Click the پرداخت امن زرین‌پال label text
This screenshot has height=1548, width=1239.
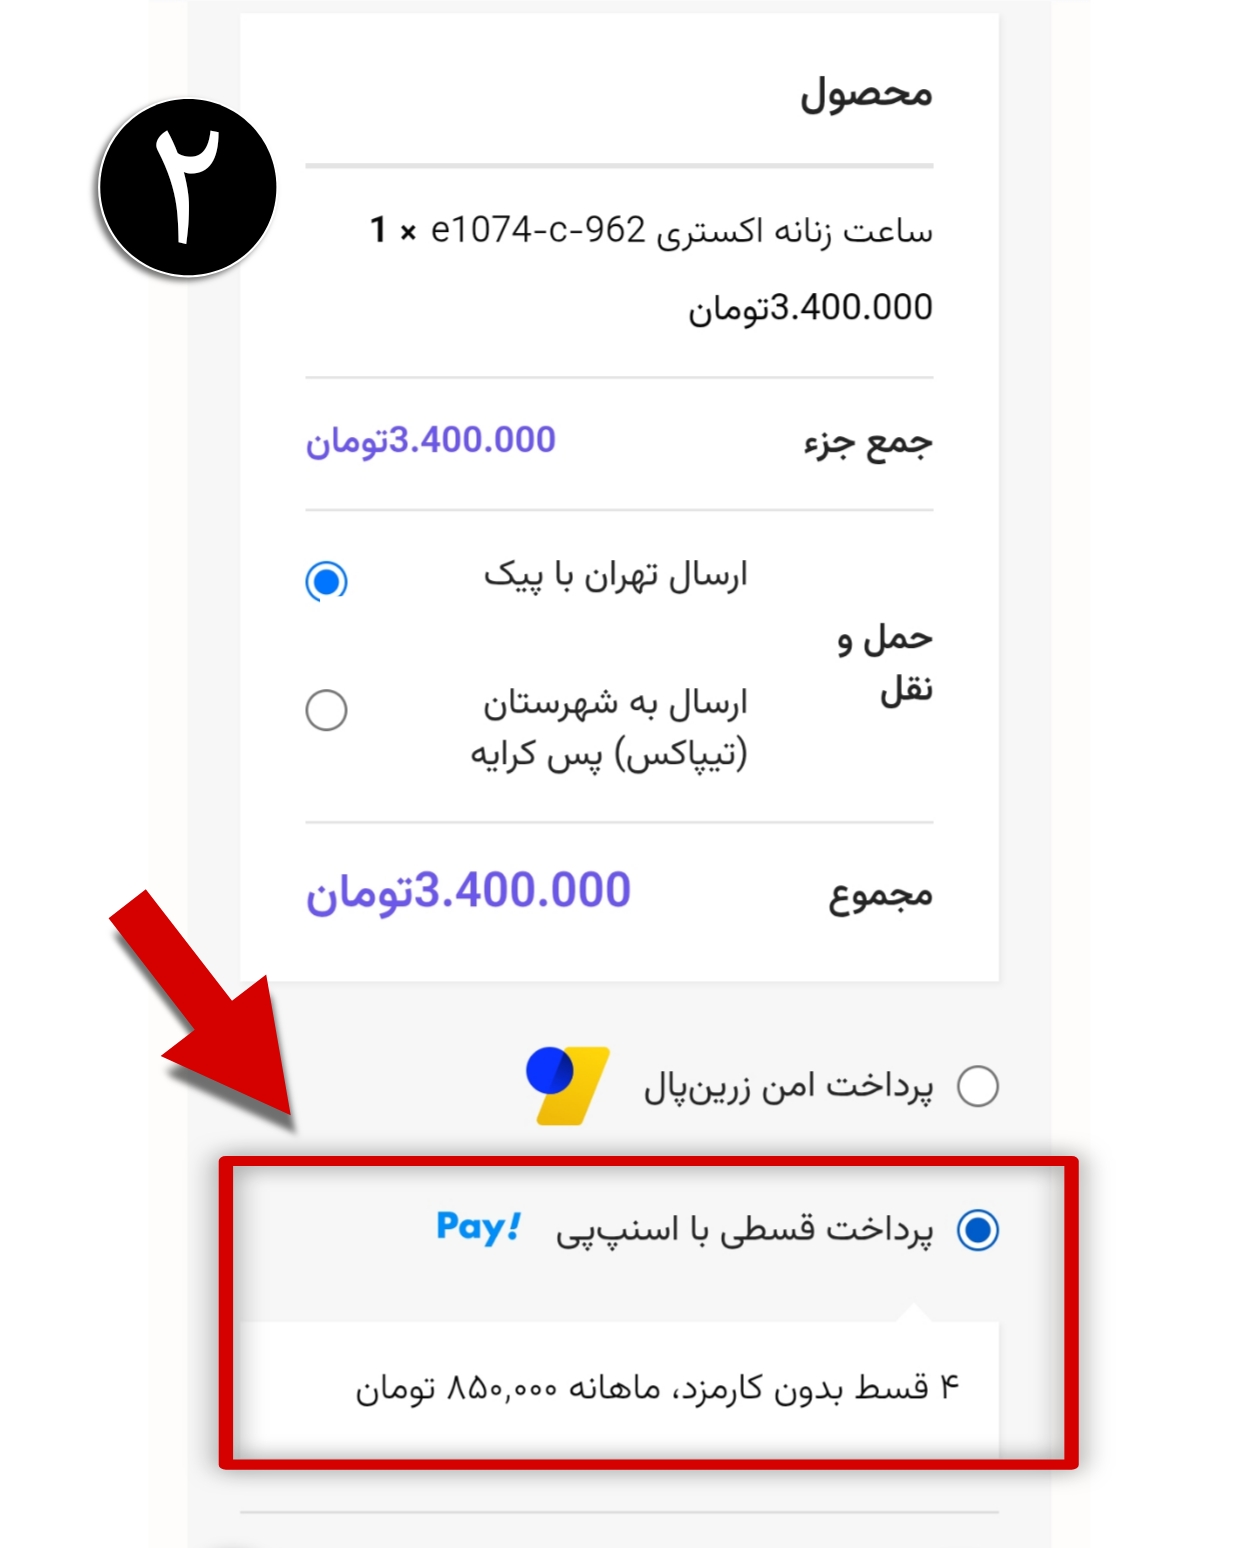[788, 1087]
